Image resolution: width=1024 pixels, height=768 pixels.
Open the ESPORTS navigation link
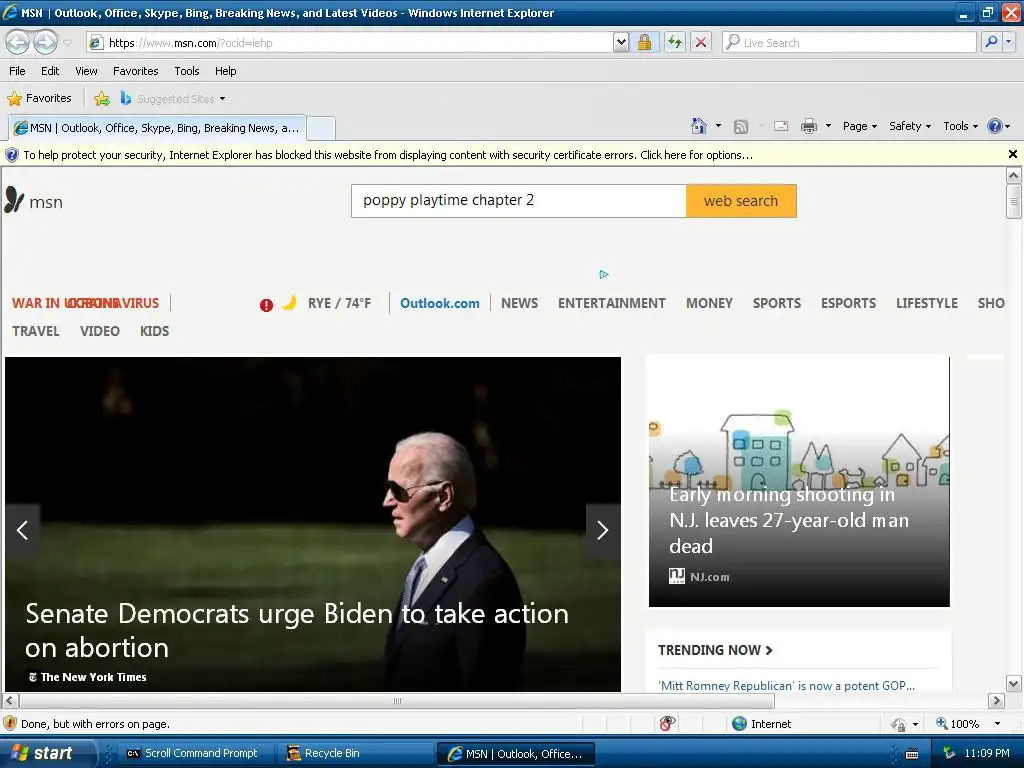pyautogui.click(x=848, y=303)
